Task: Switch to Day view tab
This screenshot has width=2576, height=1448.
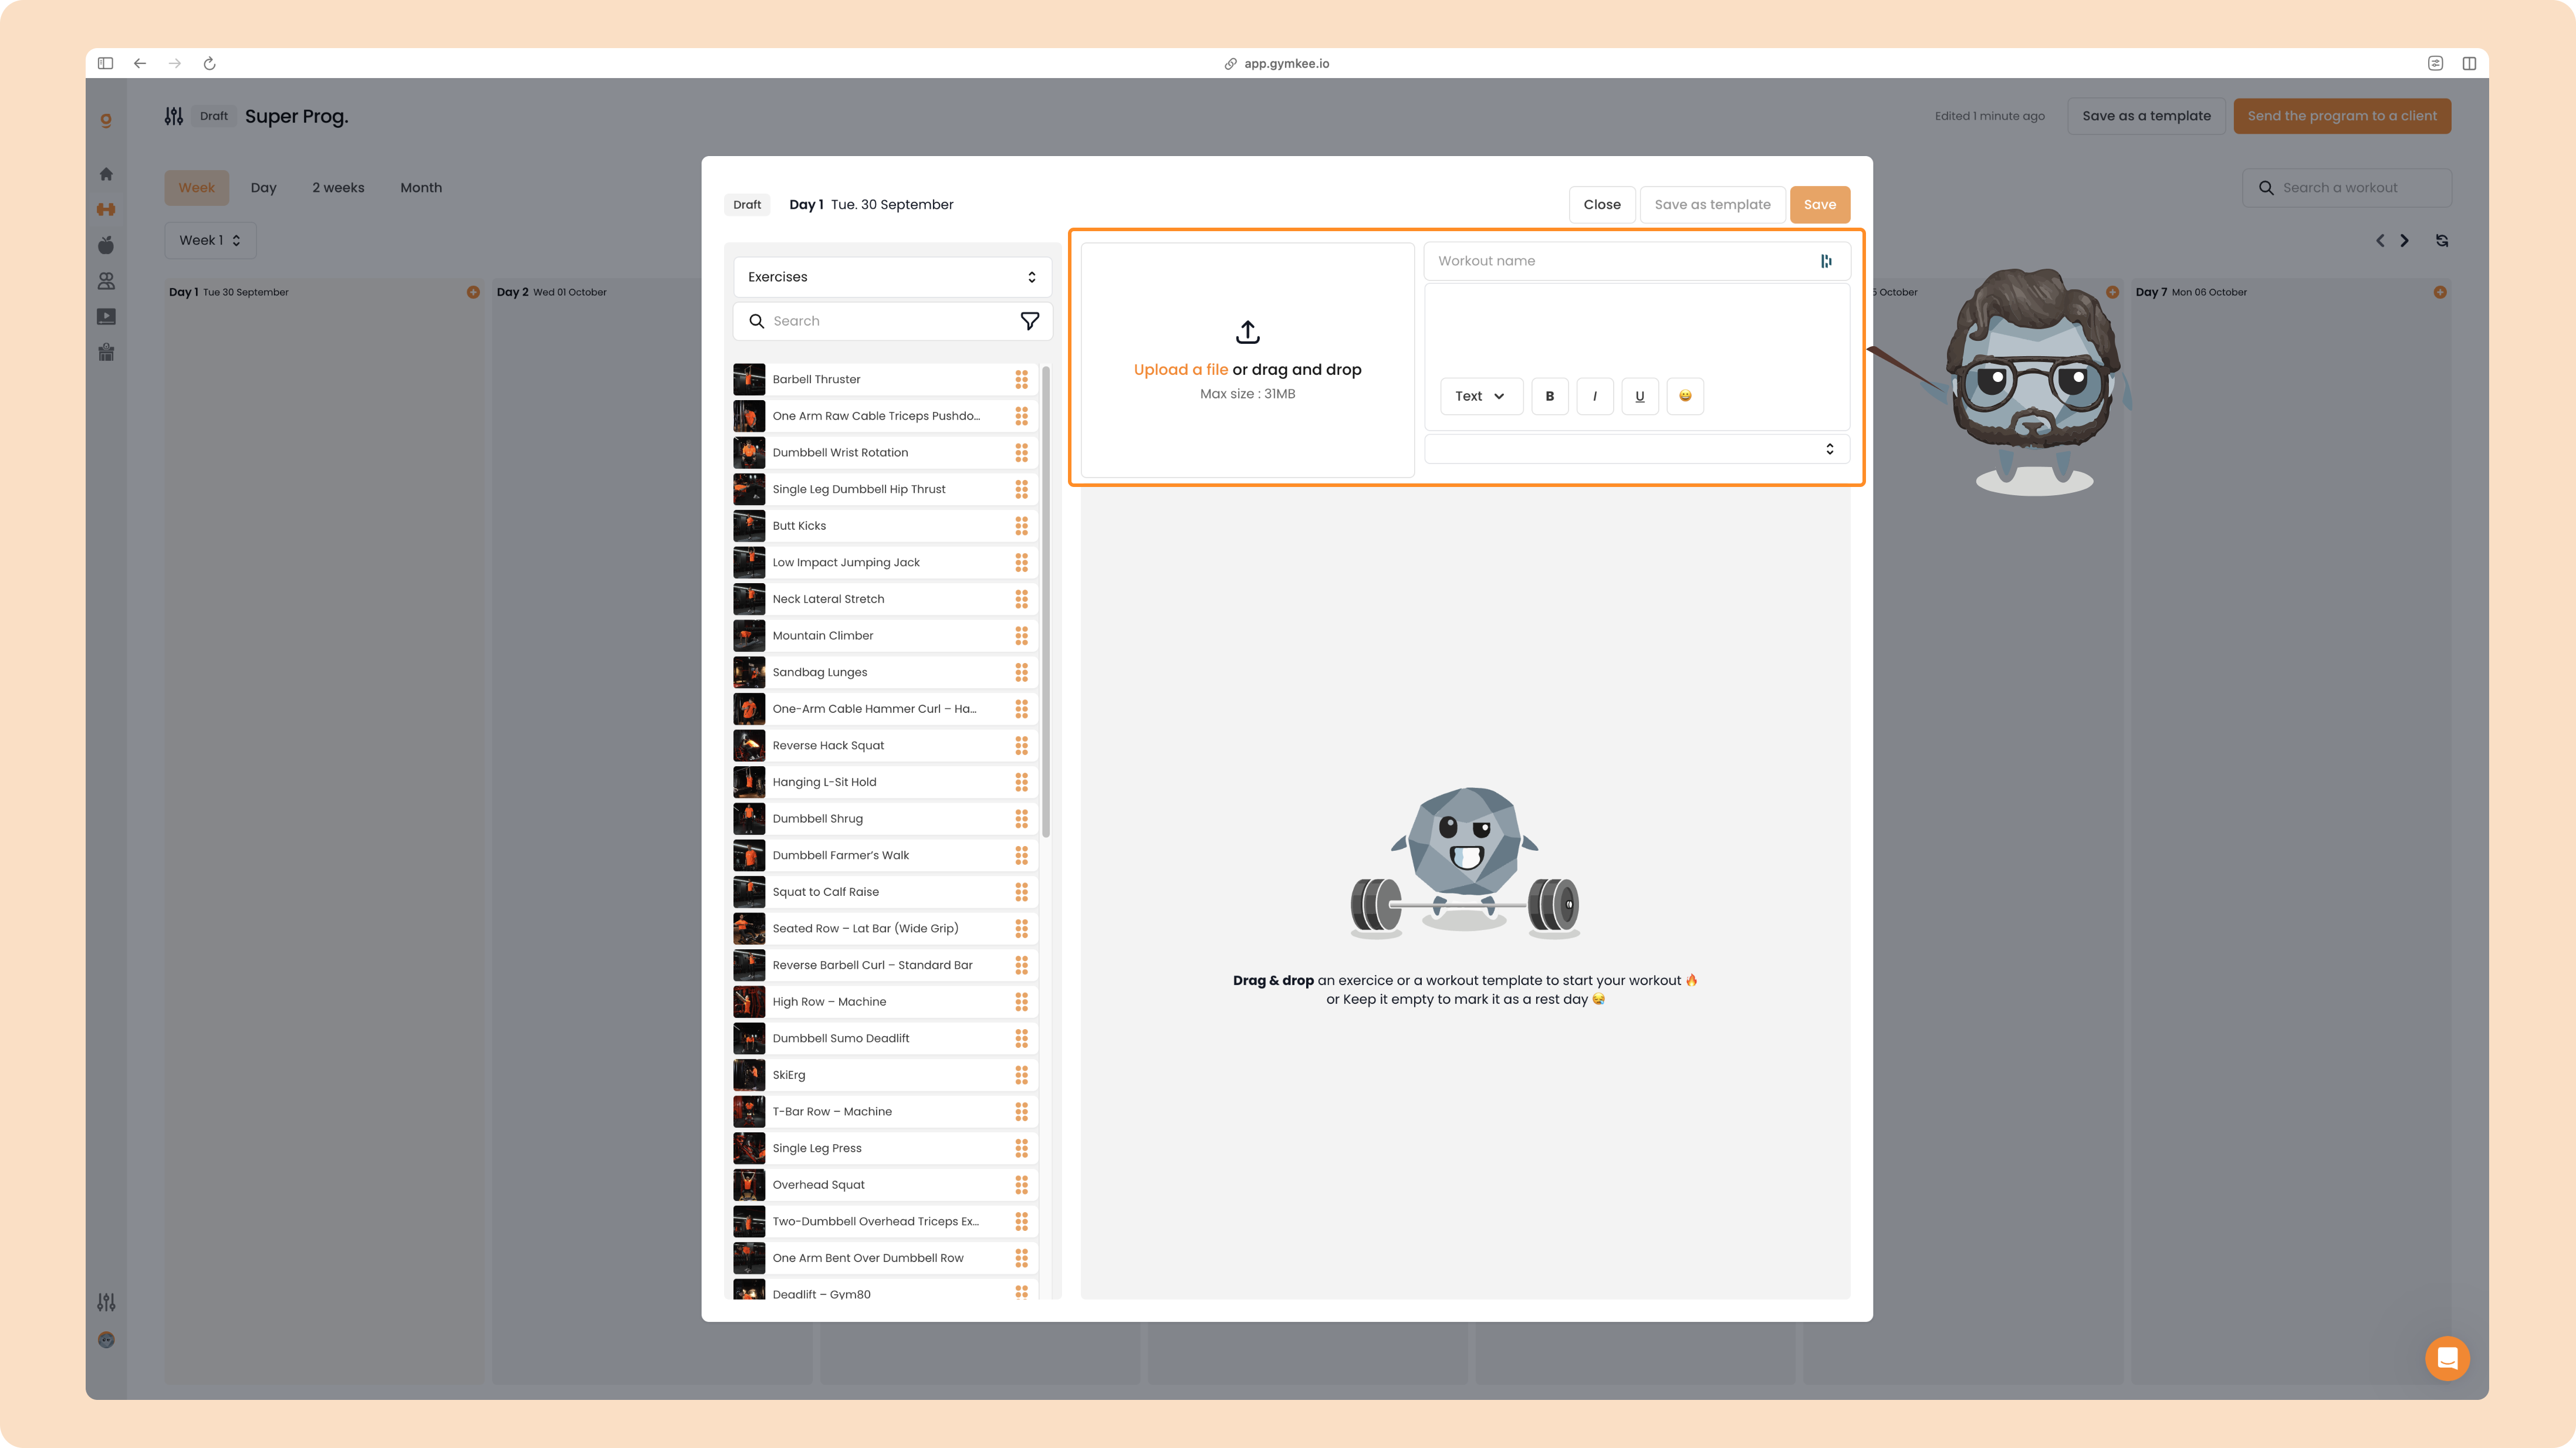Action: pyautogui.click(x=264, y=188)
